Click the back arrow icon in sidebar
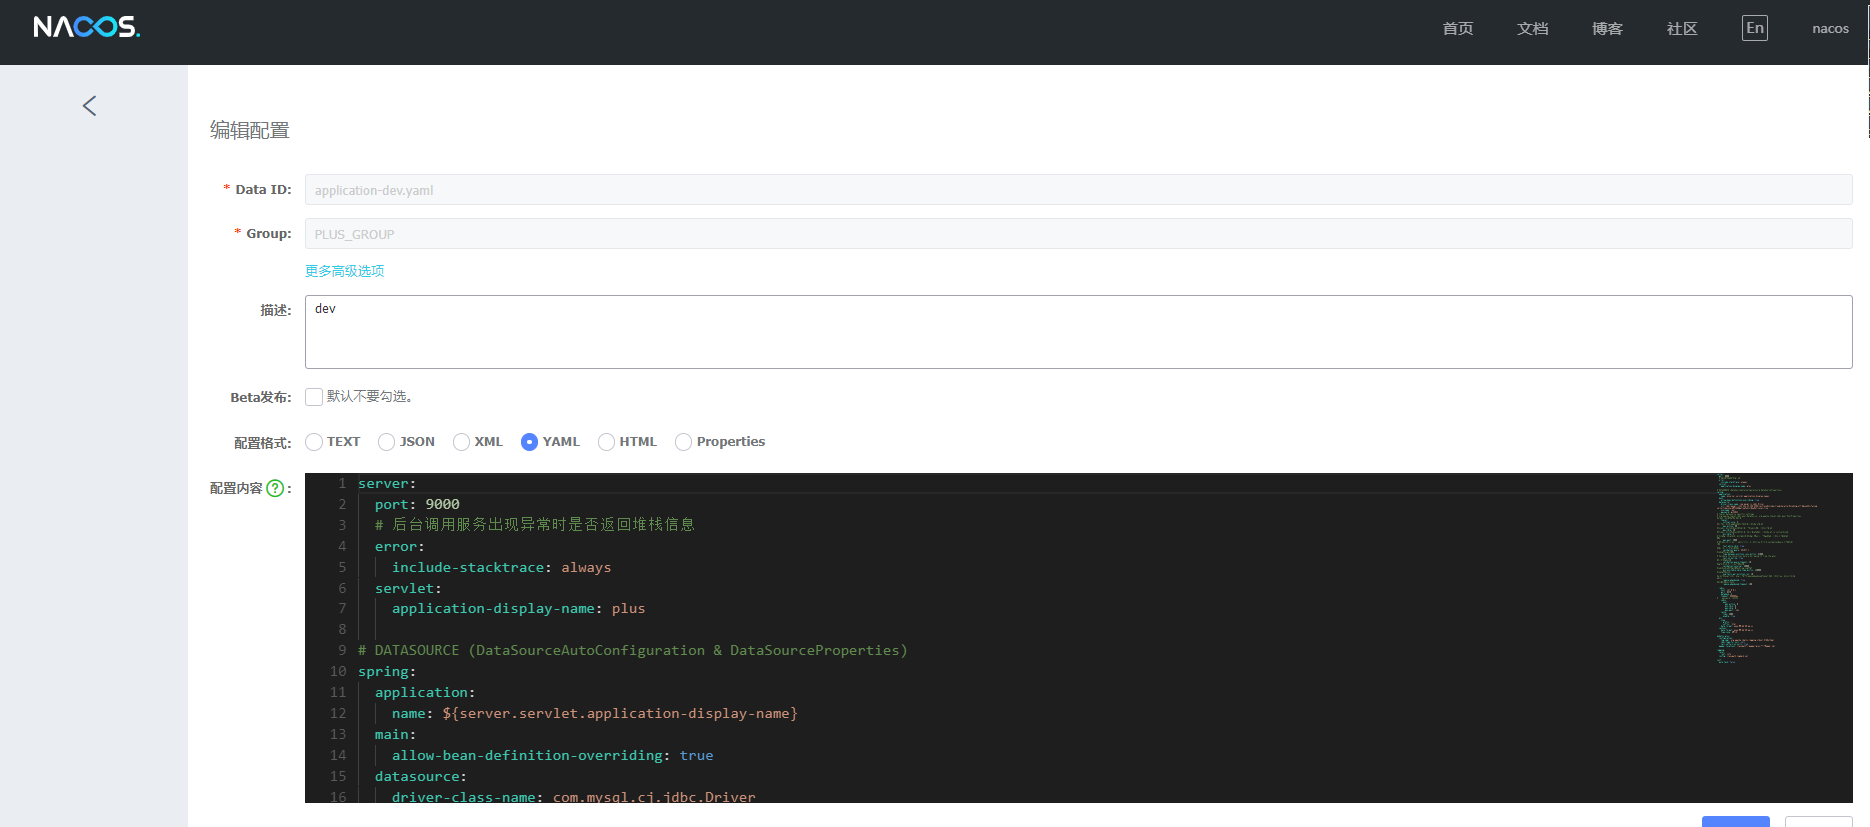Image resolution: width=1870 pixels, height=827 pixels. pos(89,106)
